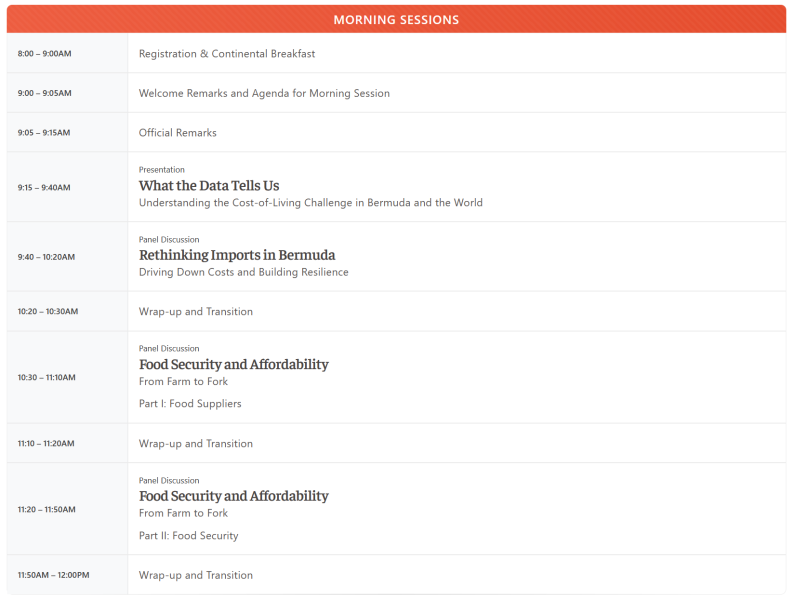Open What the Data Tells Us presentation
794x600 pixels.
[209, 186]
